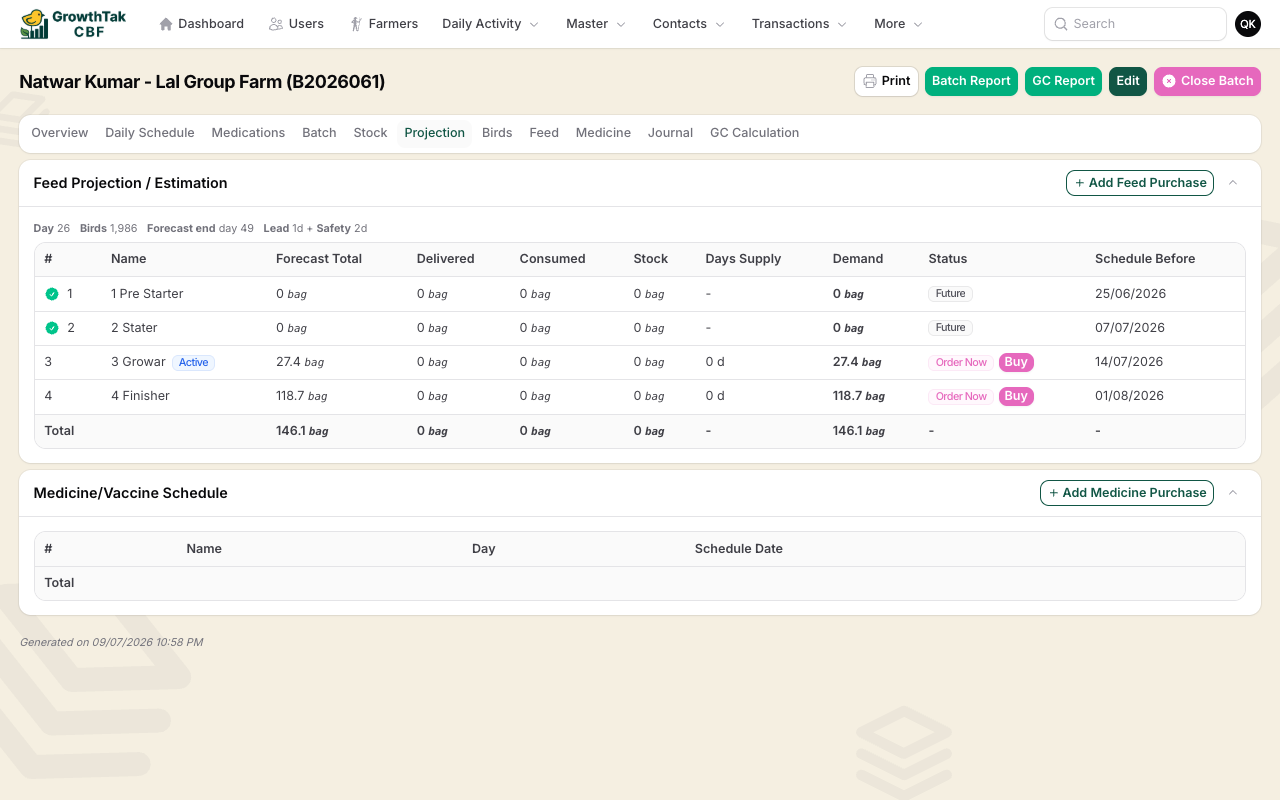Click the '2 Stater' name cell

coord(134,328)
